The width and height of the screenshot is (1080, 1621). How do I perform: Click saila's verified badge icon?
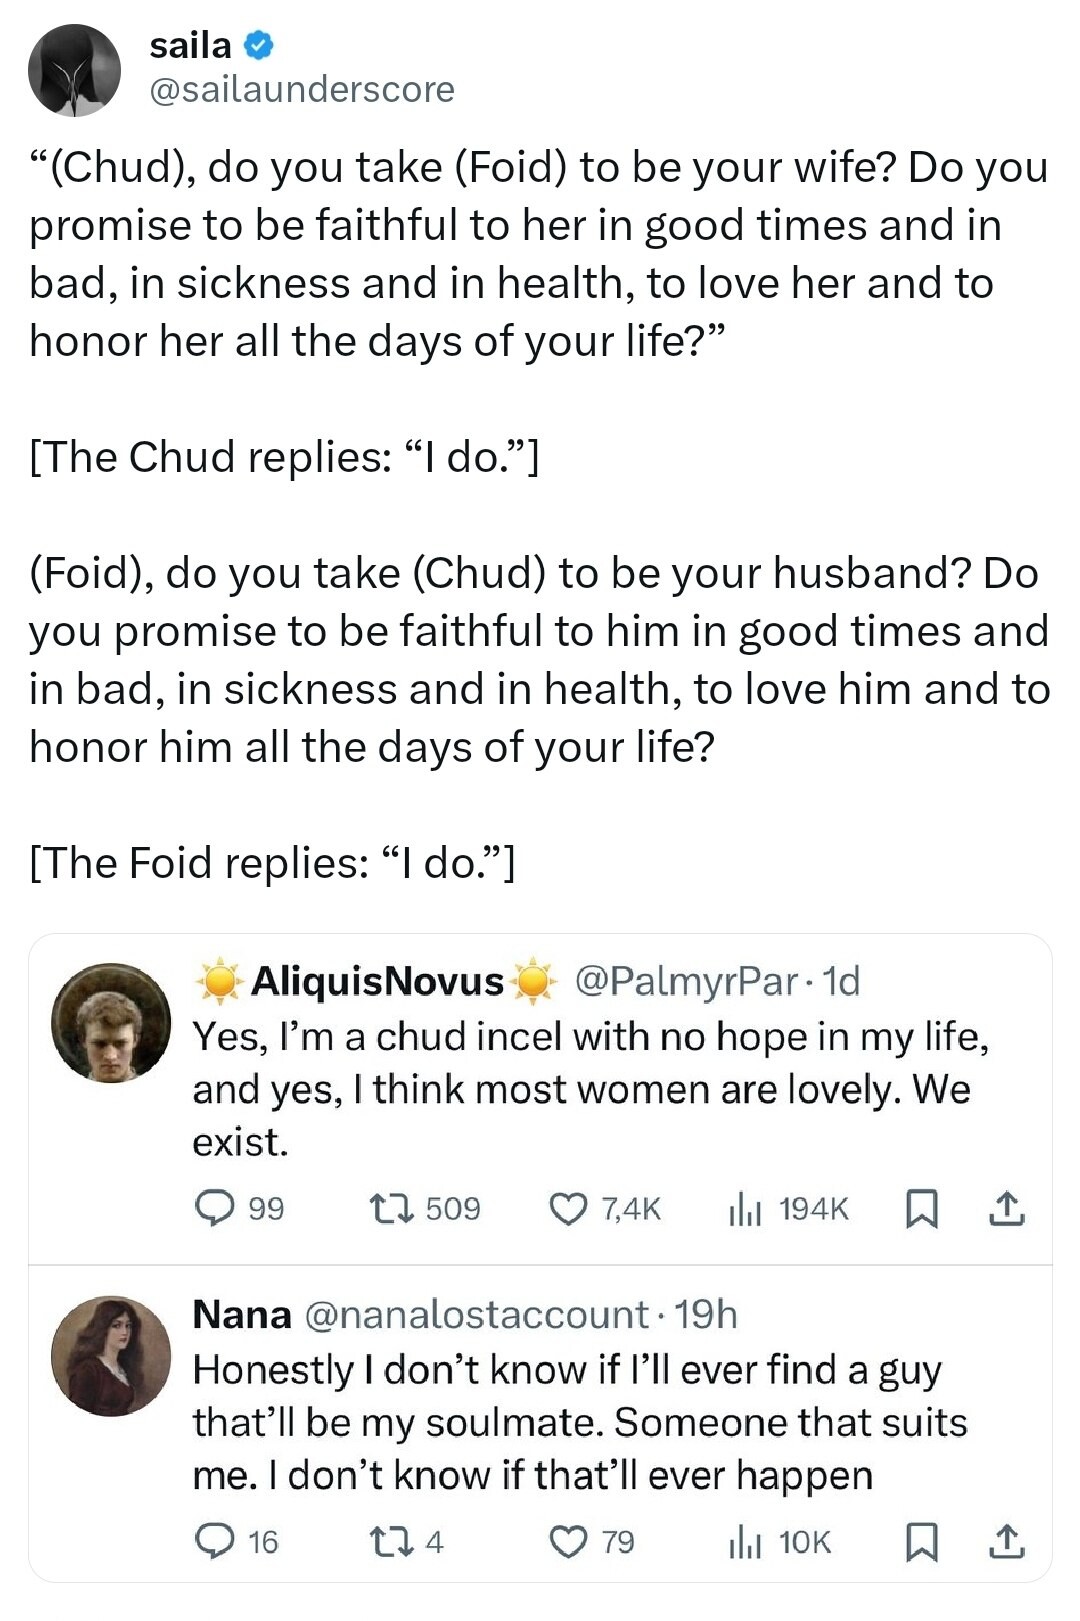259,46
